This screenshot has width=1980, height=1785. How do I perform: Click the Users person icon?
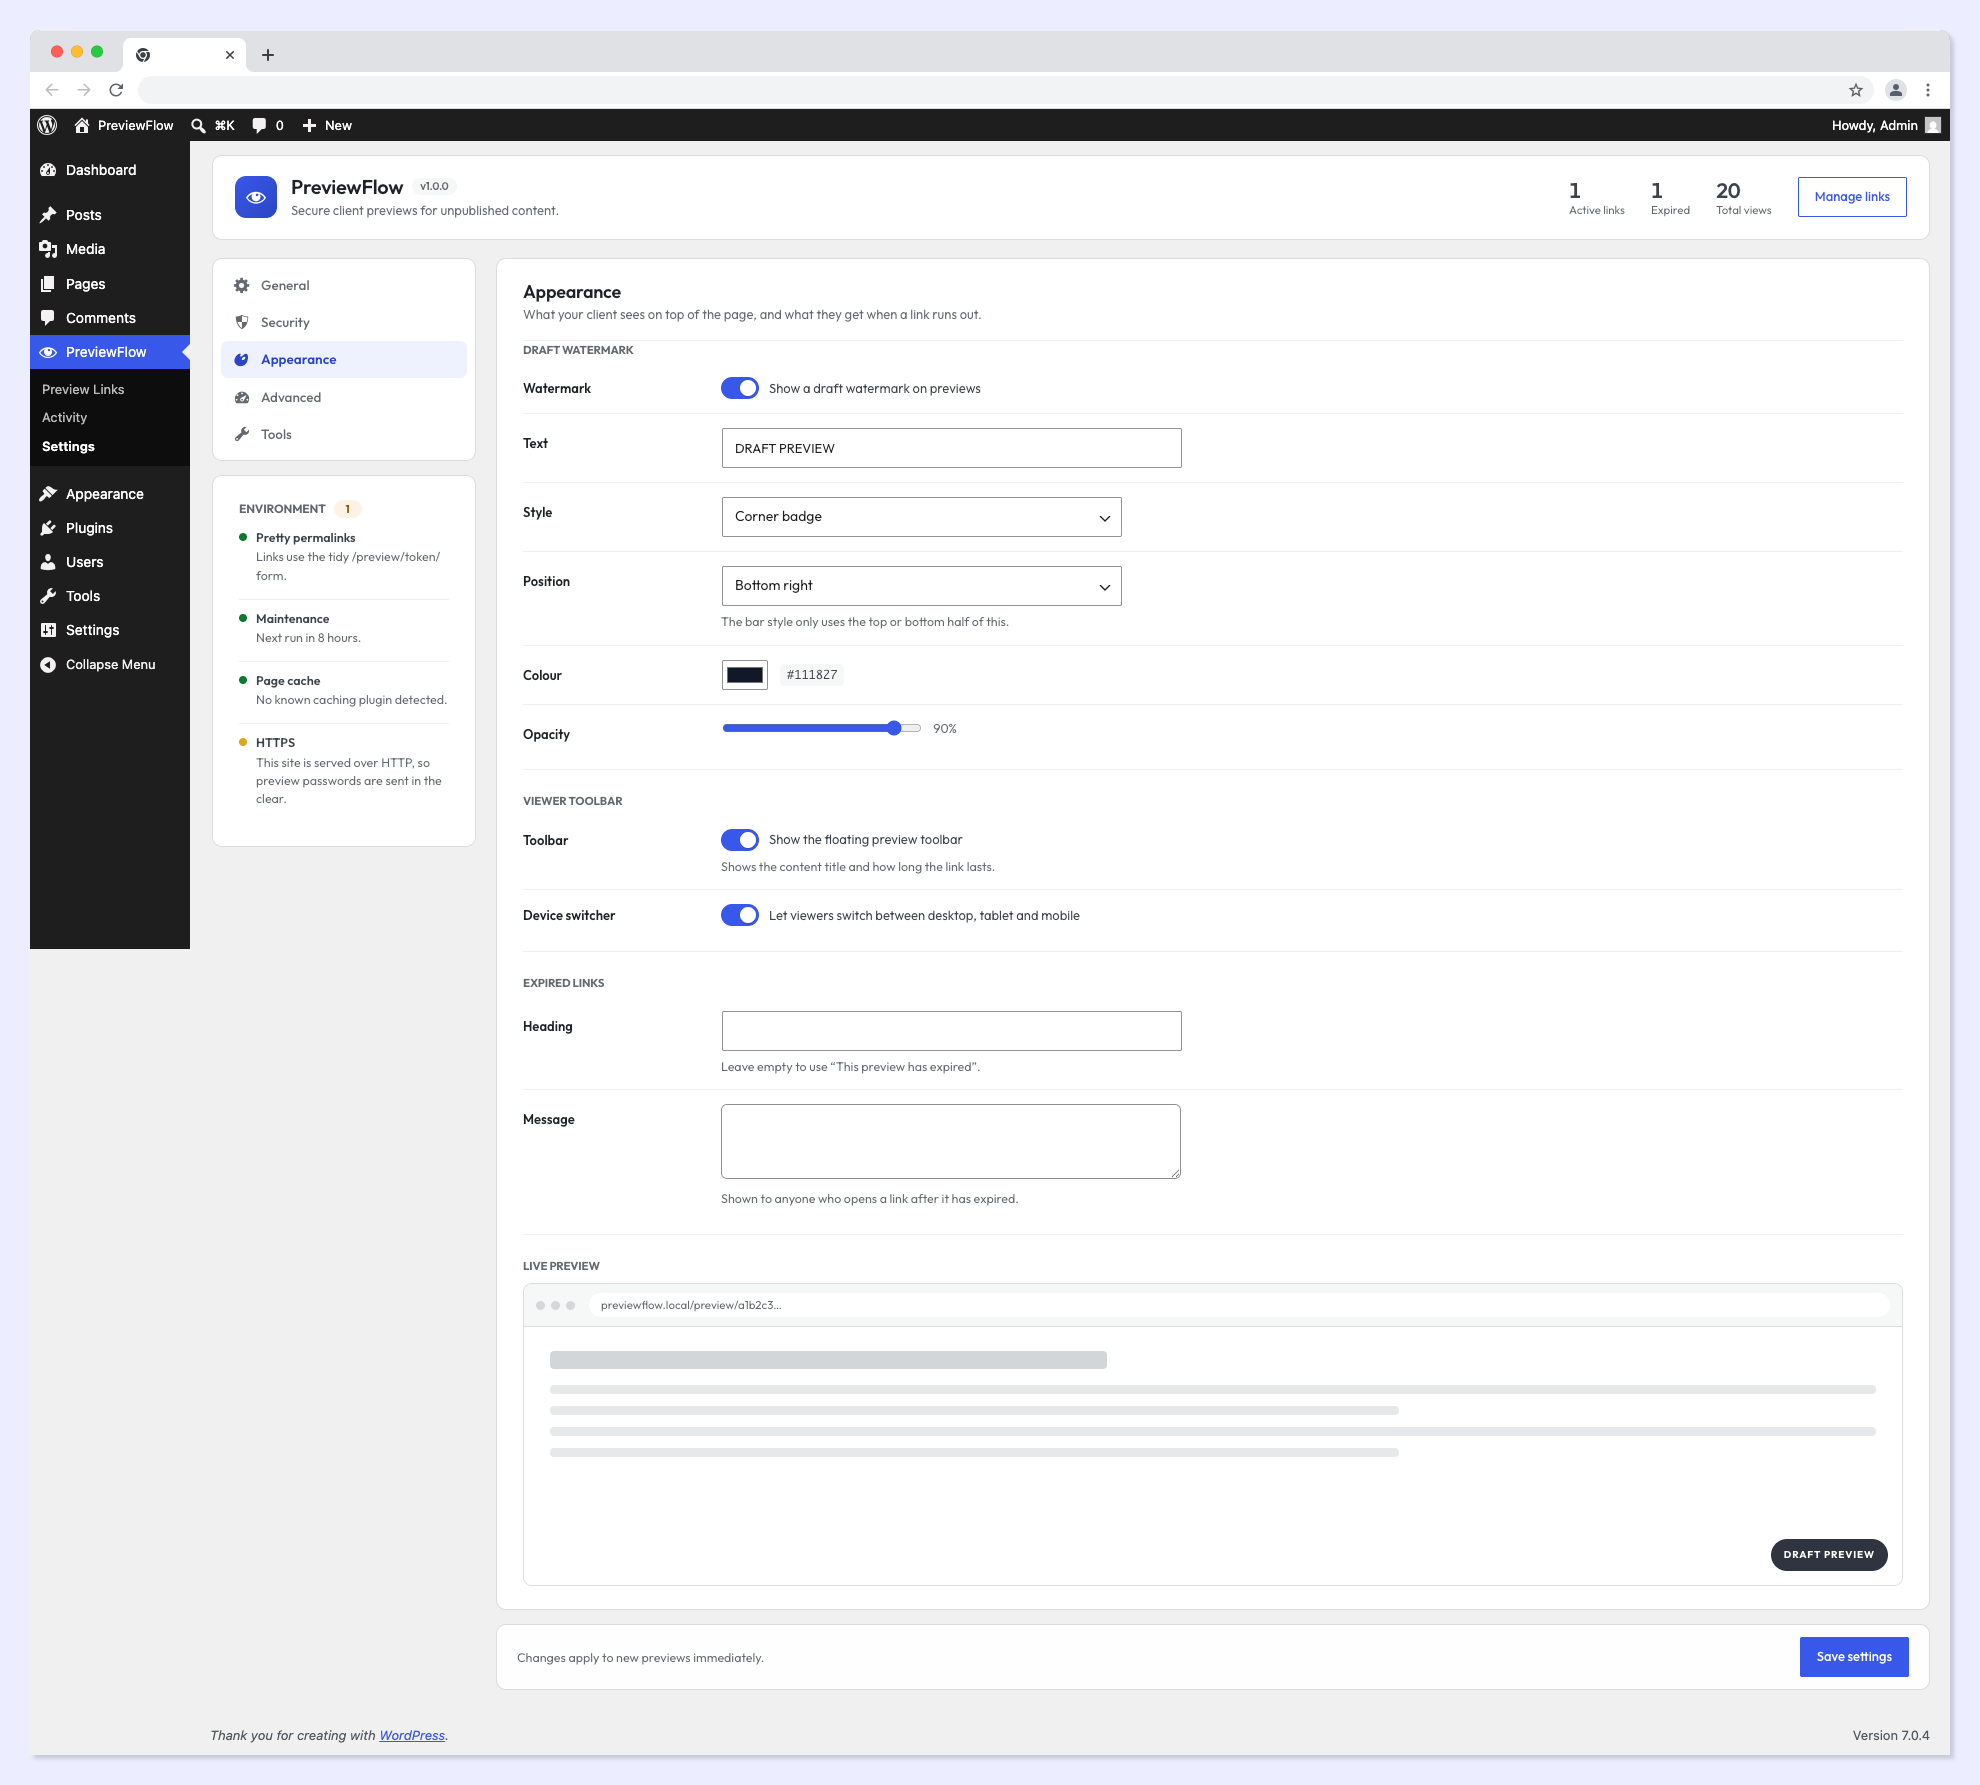[48, 562]
